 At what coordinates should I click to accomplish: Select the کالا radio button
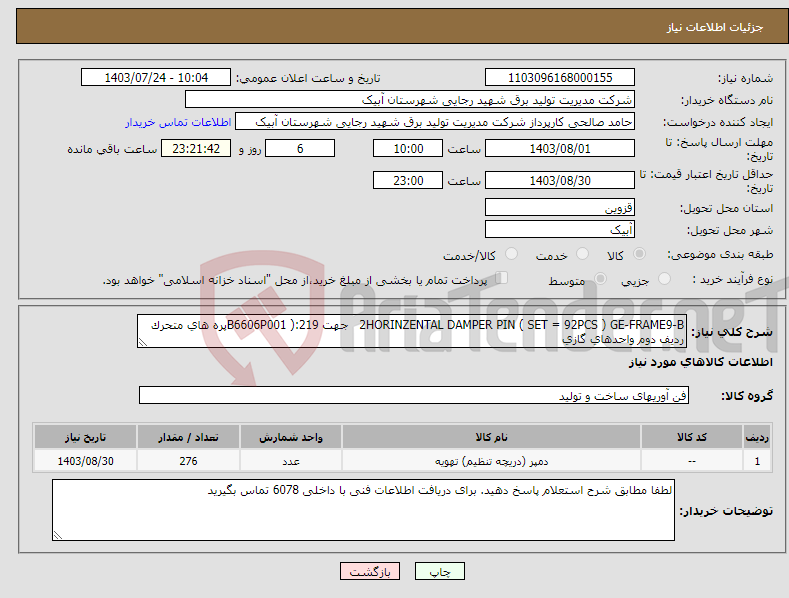(639, 254)
